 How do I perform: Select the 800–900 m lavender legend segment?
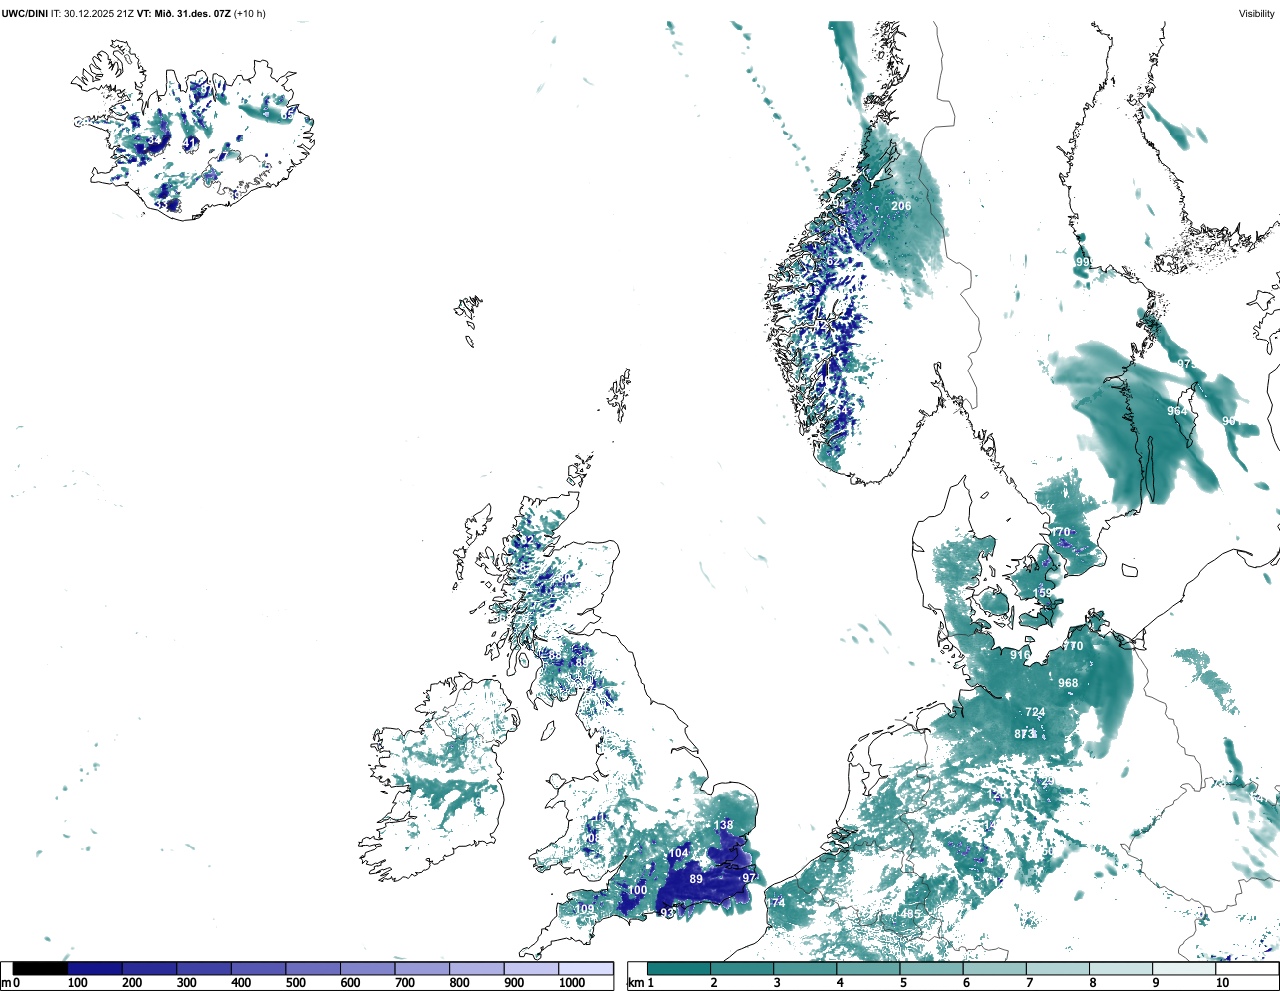click(477, 968)
